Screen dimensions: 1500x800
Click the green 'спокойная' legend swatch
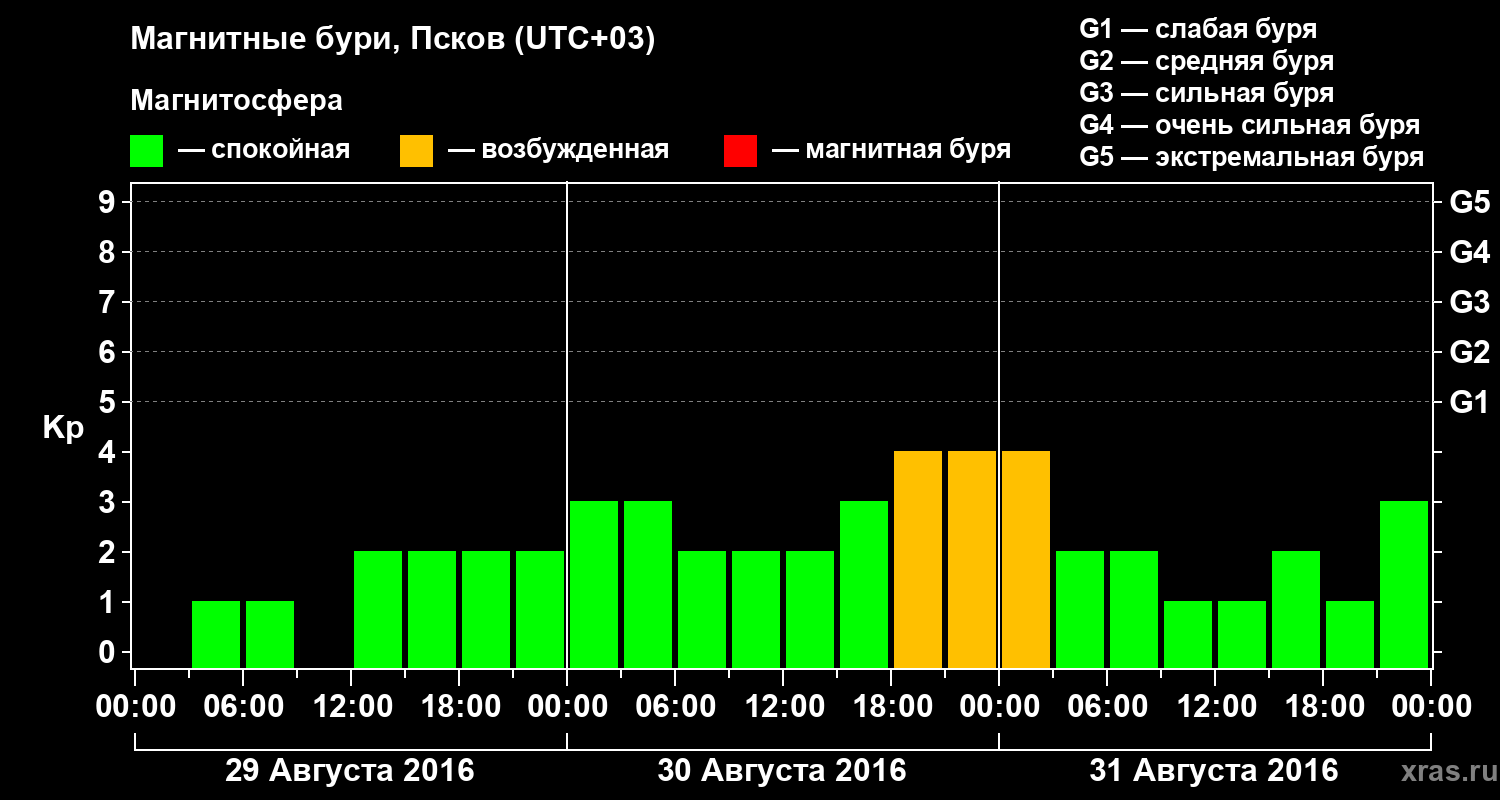(146, 151)
